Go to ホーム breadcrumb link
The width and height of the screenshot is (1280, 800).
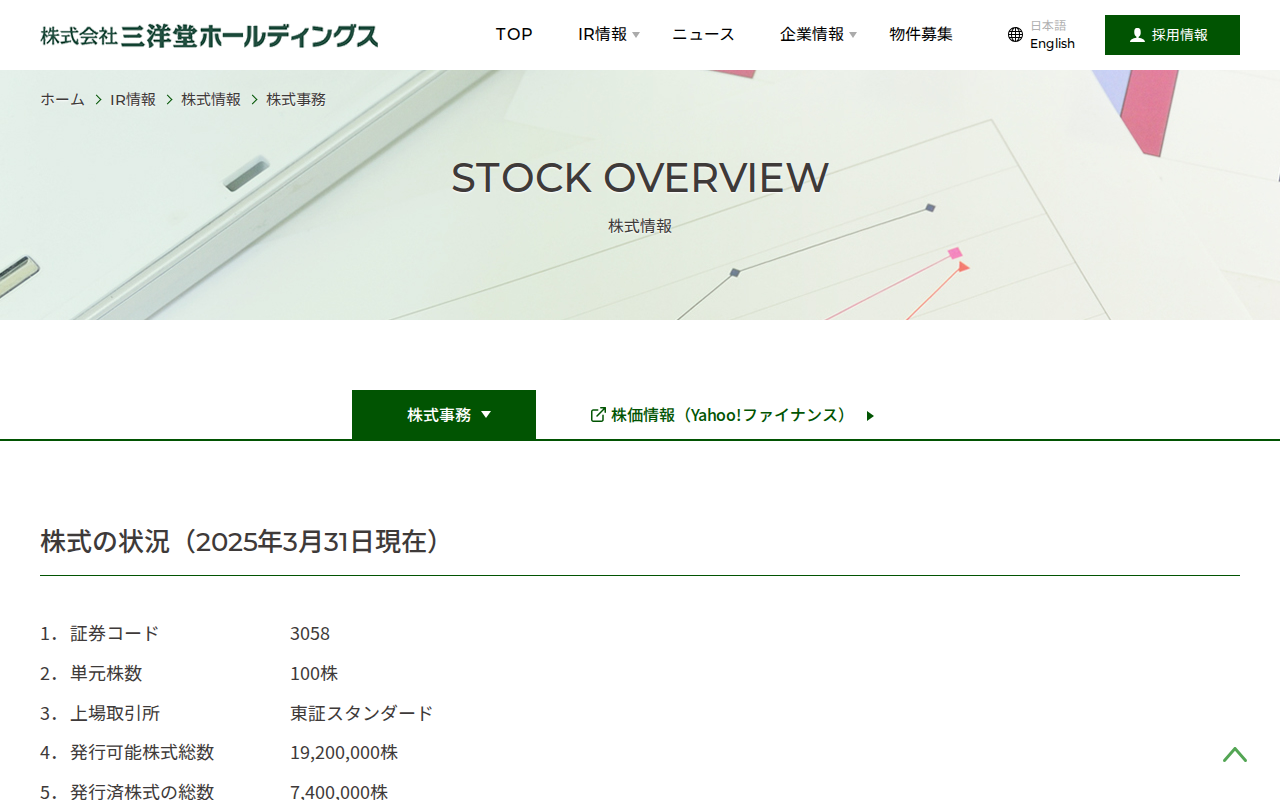point(62,99)
